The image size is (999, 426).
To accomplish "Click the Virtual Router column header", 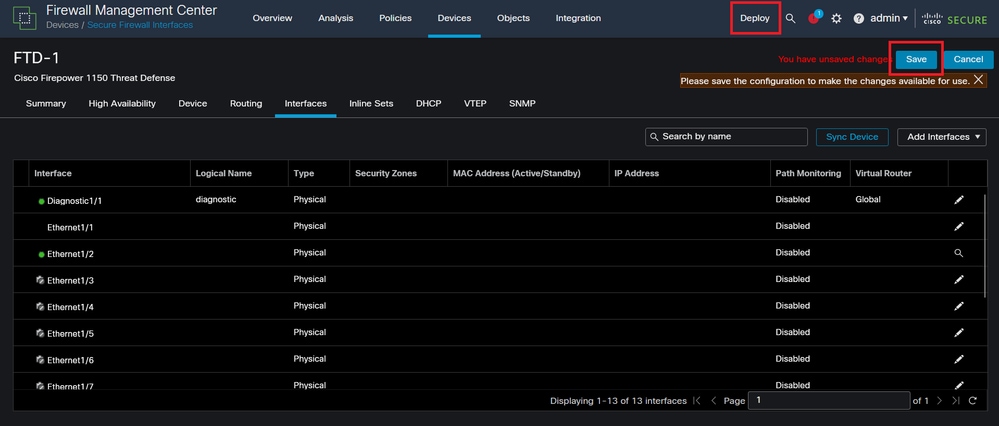I will pyautogui.click(x=884, y=173).
